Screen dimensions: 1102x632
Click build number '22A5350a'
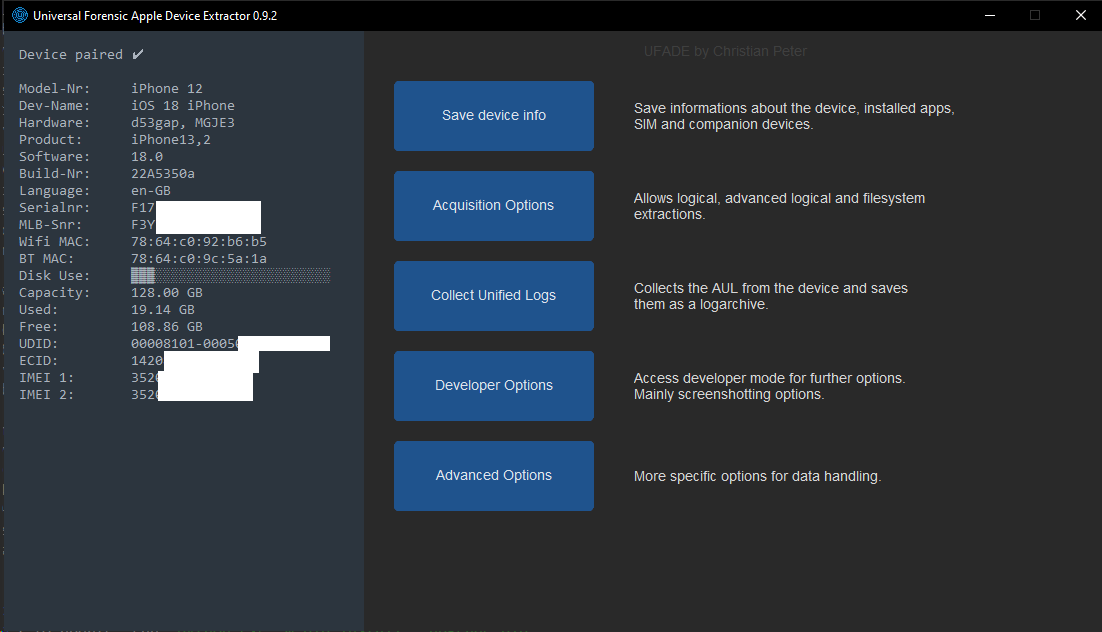click(x=163, y=174)
